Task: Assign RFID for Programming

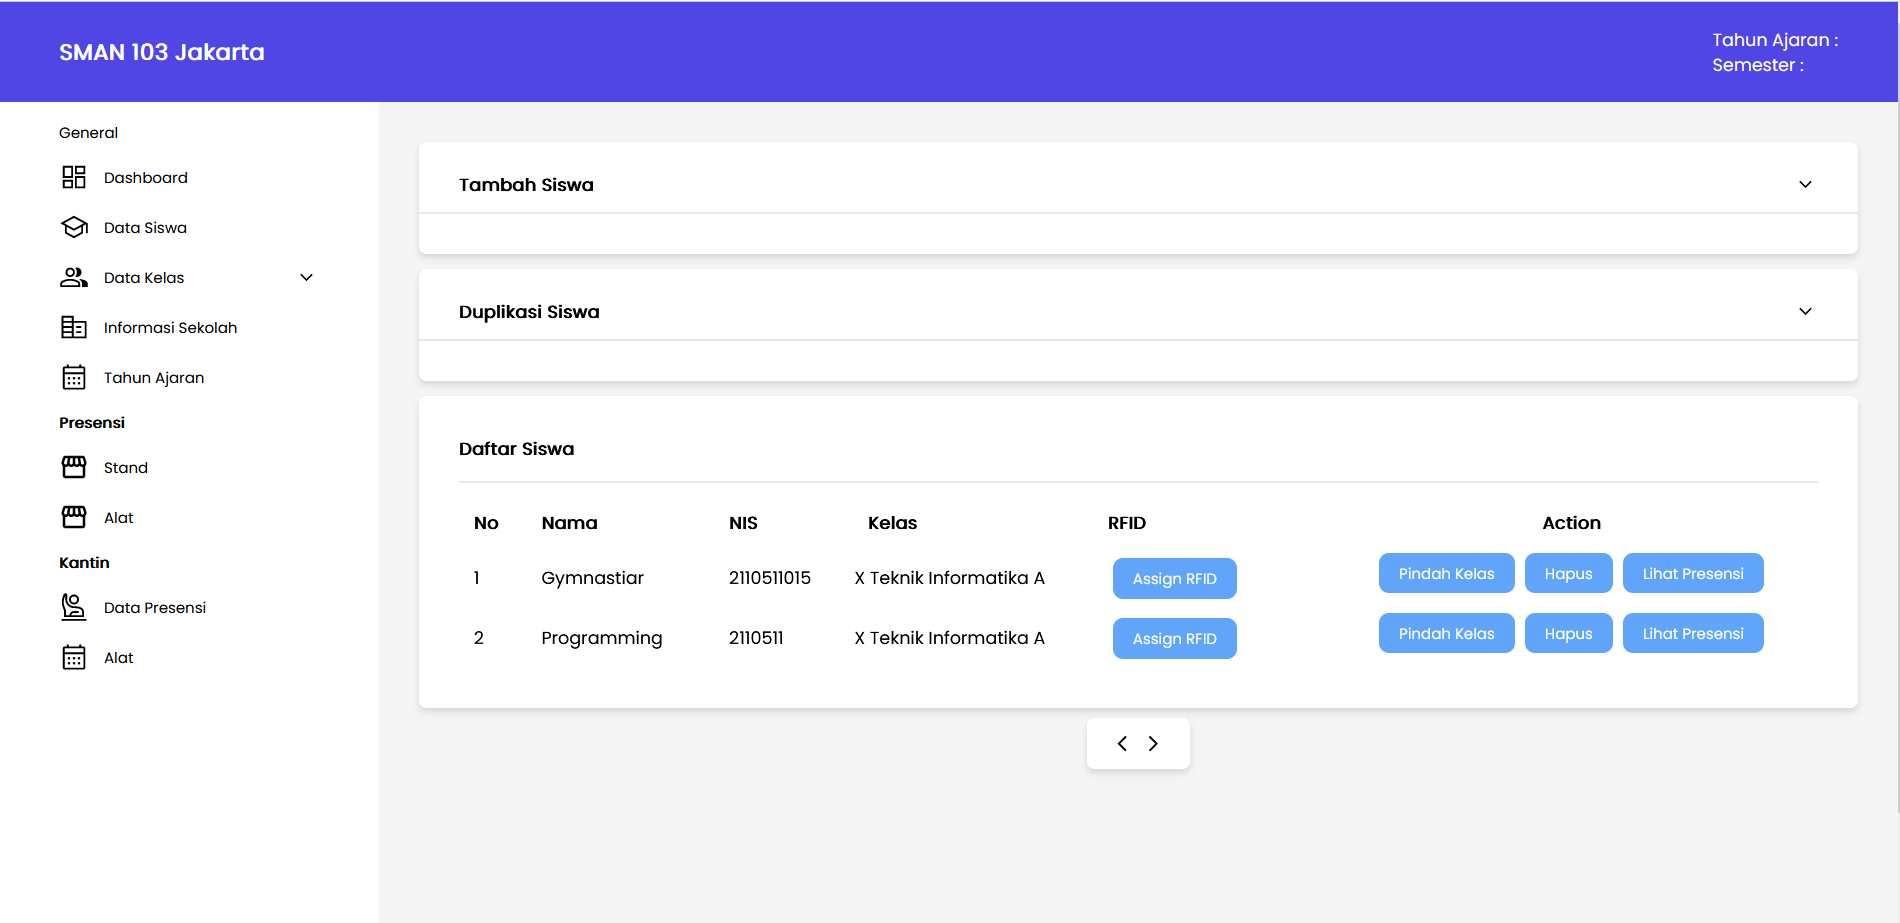Action: pyautogui.click(x=1175, y=639)
